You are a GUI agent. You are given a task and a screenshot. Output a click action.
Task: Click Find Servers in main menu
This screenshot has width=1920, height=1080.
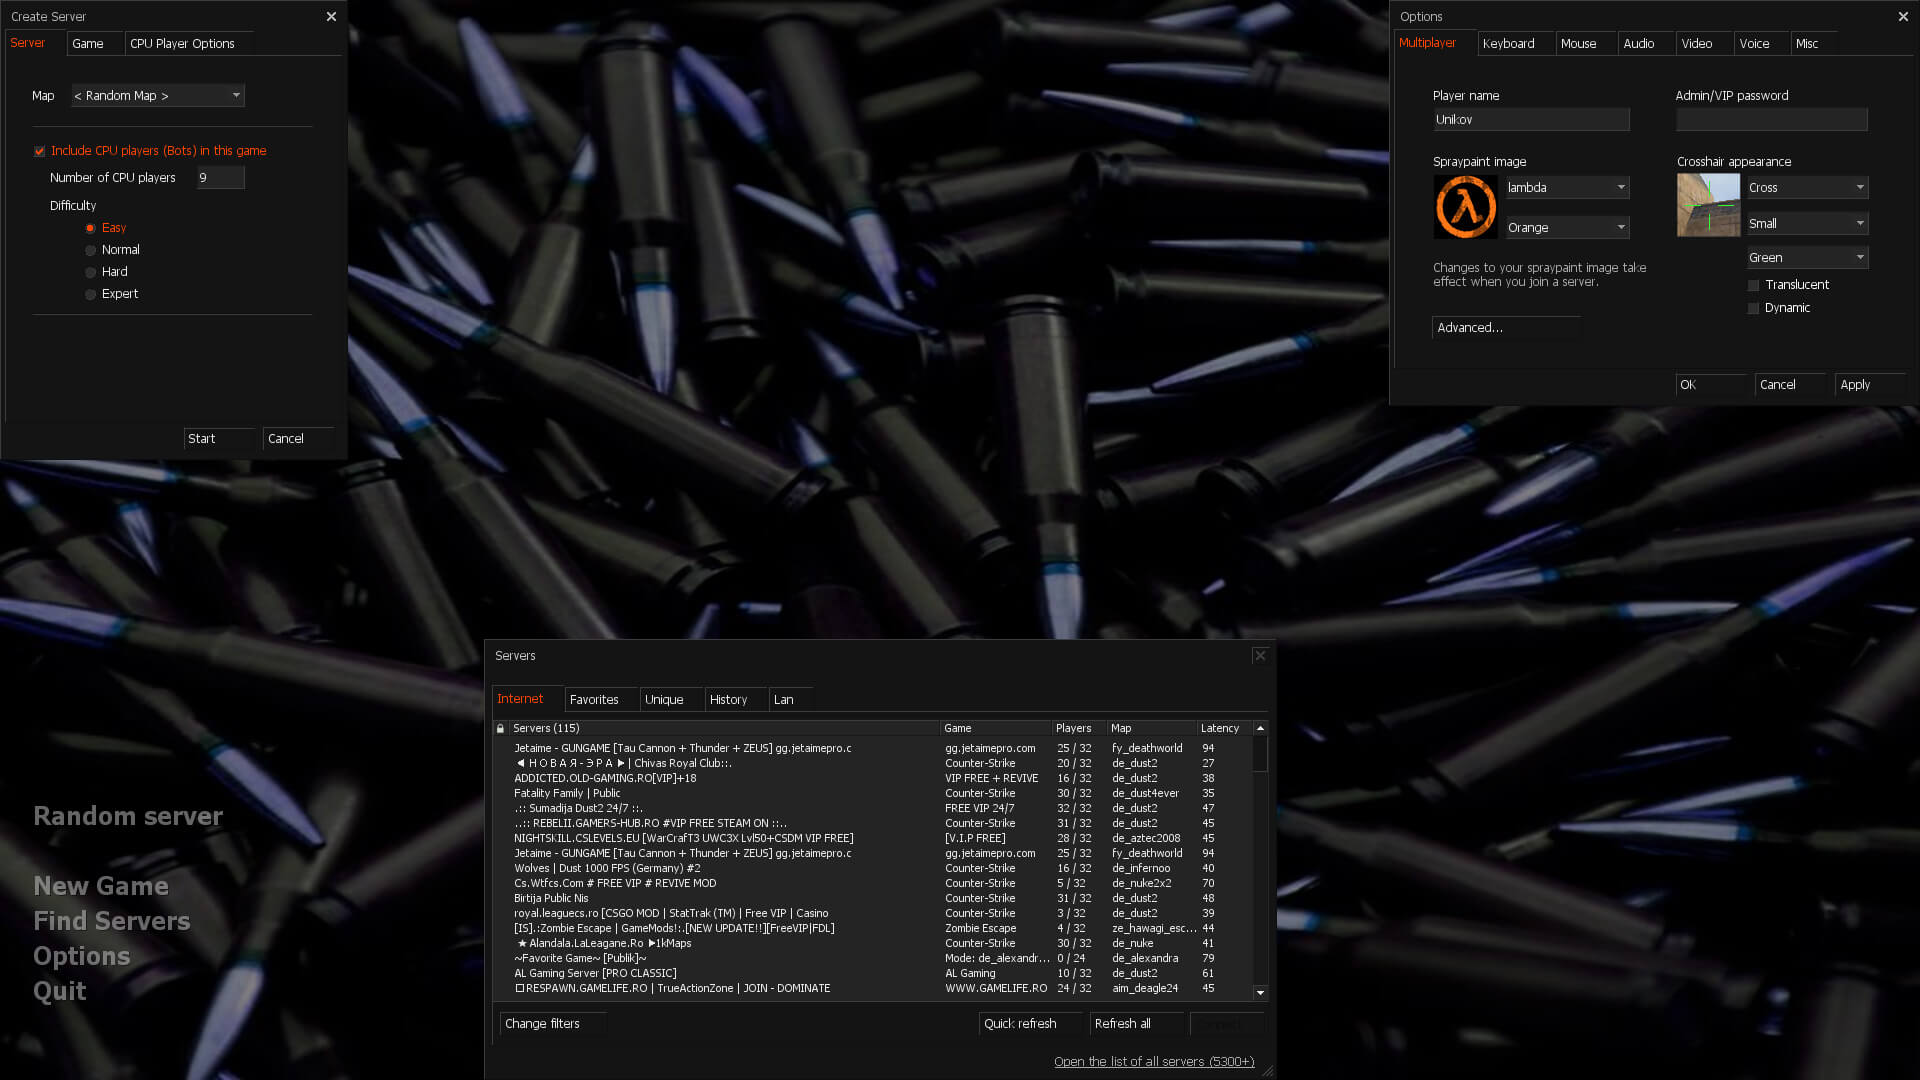click(x=112, y=921)
